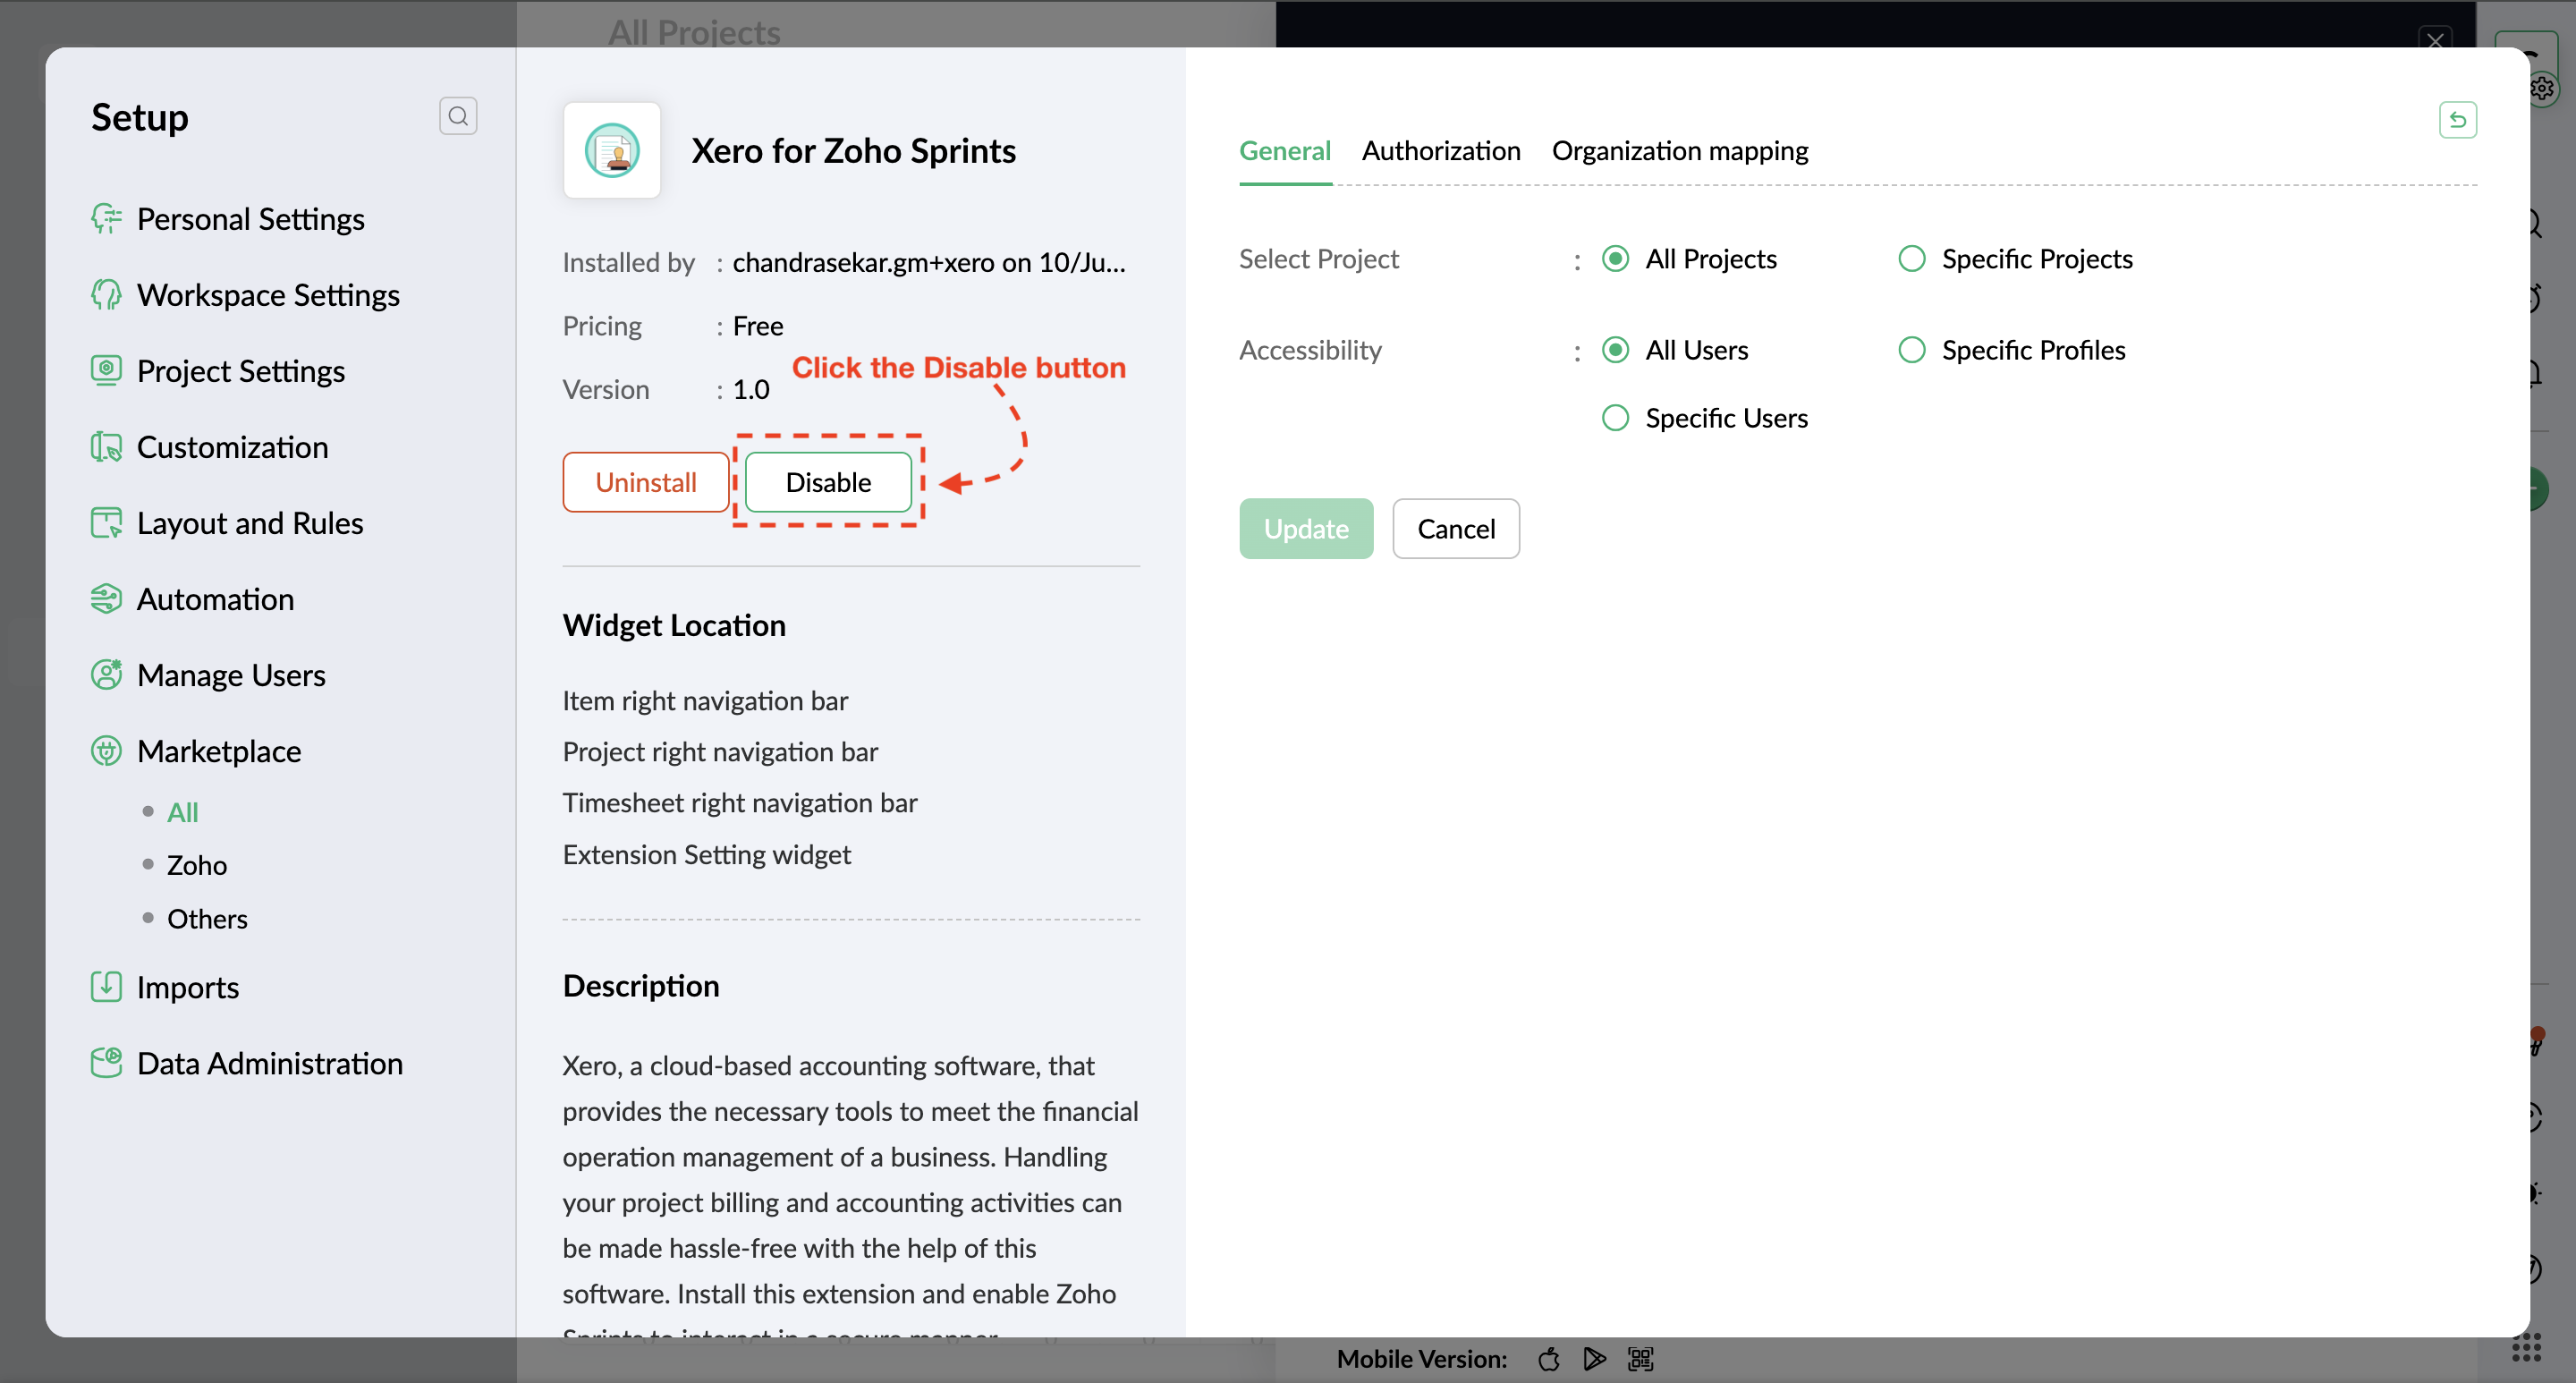The height and width of the screenshot is (1383, 2576).
Task: Click the Manage Users icon
Action: click(x=106, y=674)
